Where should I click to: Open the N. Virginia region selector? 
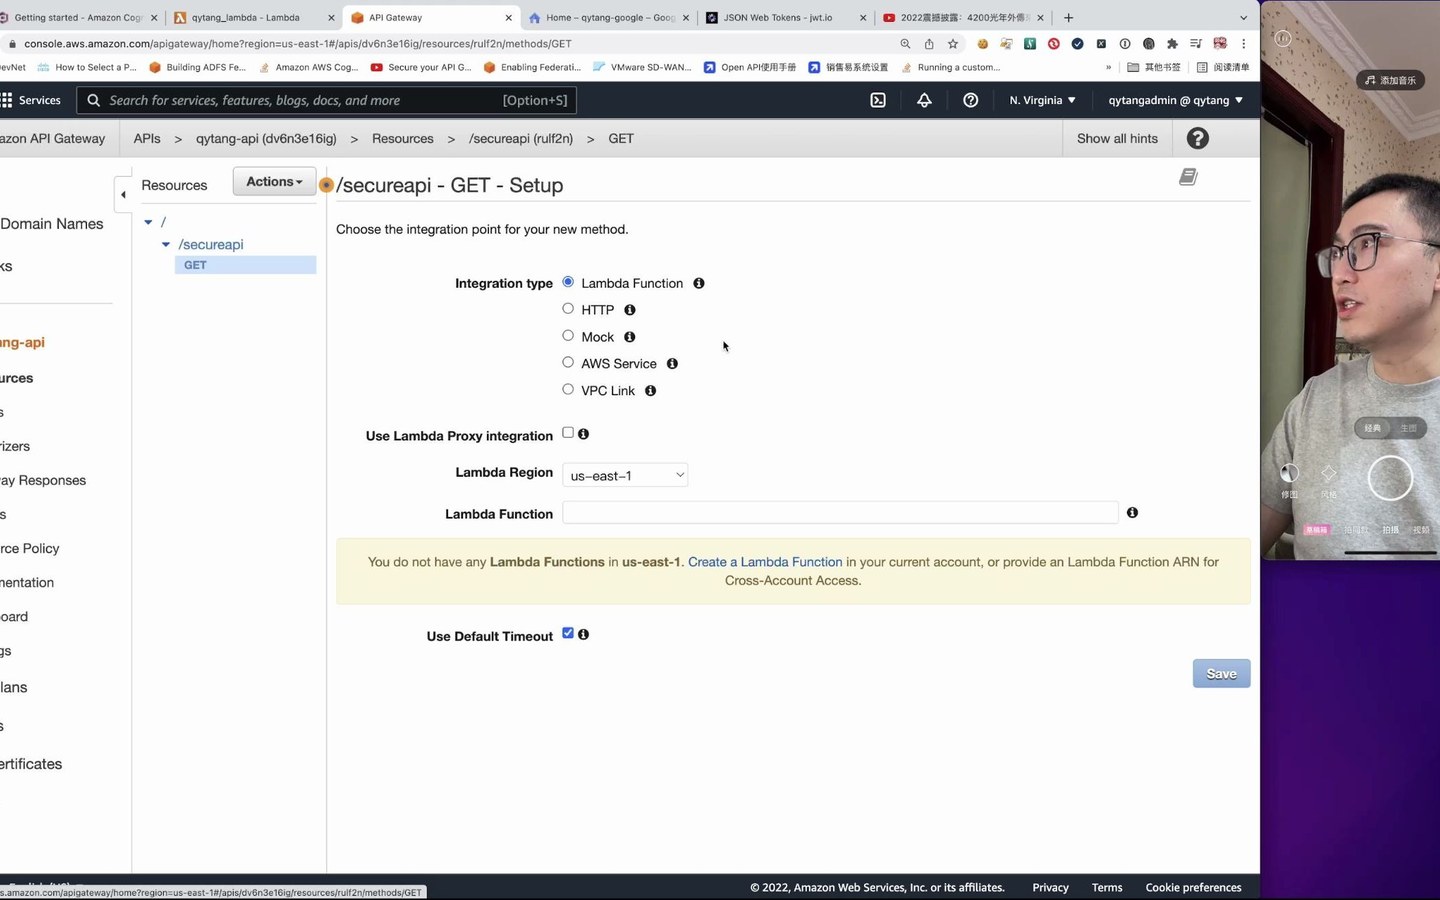1042,100
